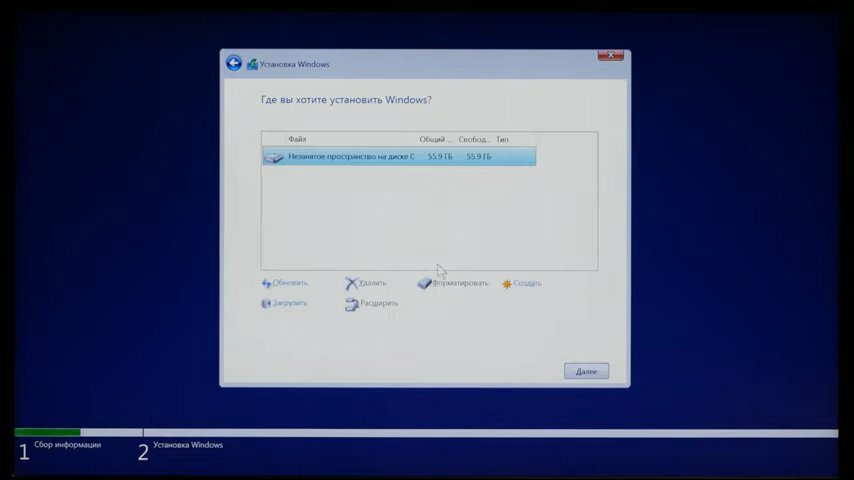Click the Обновить refresh icon
Viewport: 854px width, 480px height.
pyautogui.click(x=266, y=283)
